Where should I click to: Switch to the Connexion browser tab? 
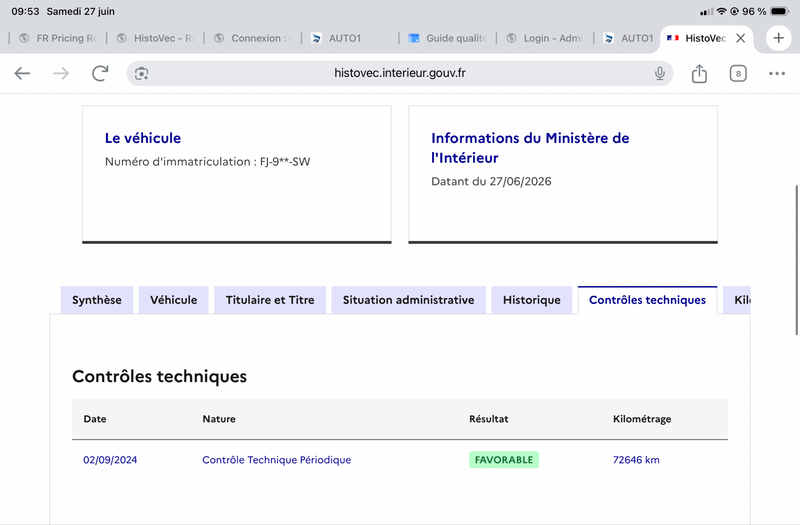pyautogui.click(x=253, y=38)
